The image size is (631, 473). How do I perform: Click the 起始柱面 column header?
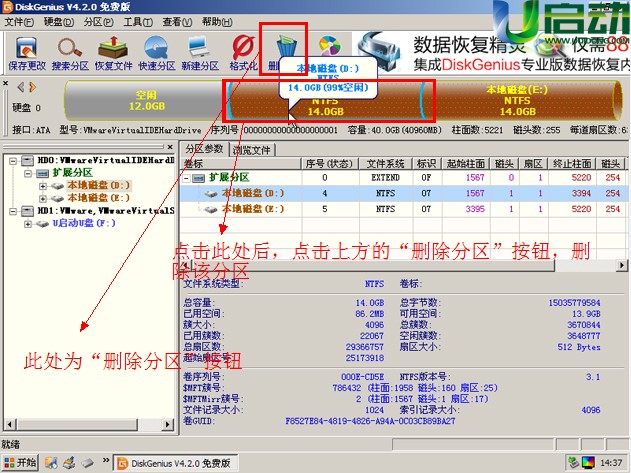point(466,163)
